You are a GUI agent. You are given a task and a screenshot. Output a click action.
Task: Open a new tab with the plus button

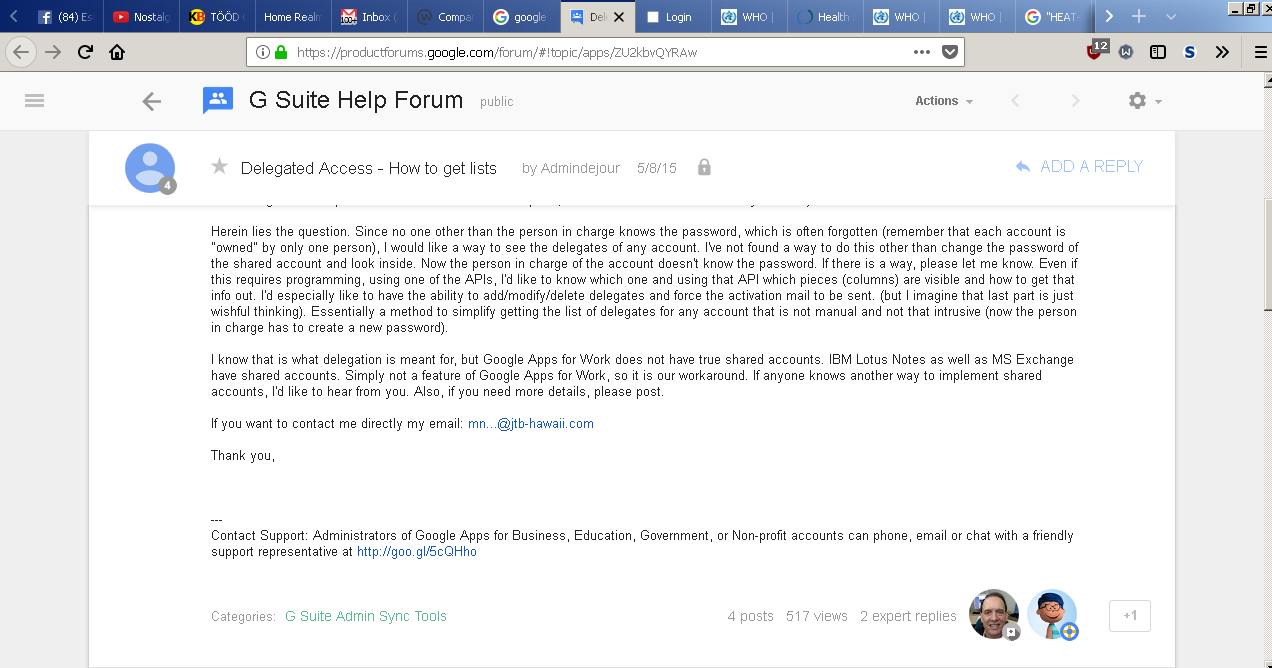click(x=1138, y=17)
